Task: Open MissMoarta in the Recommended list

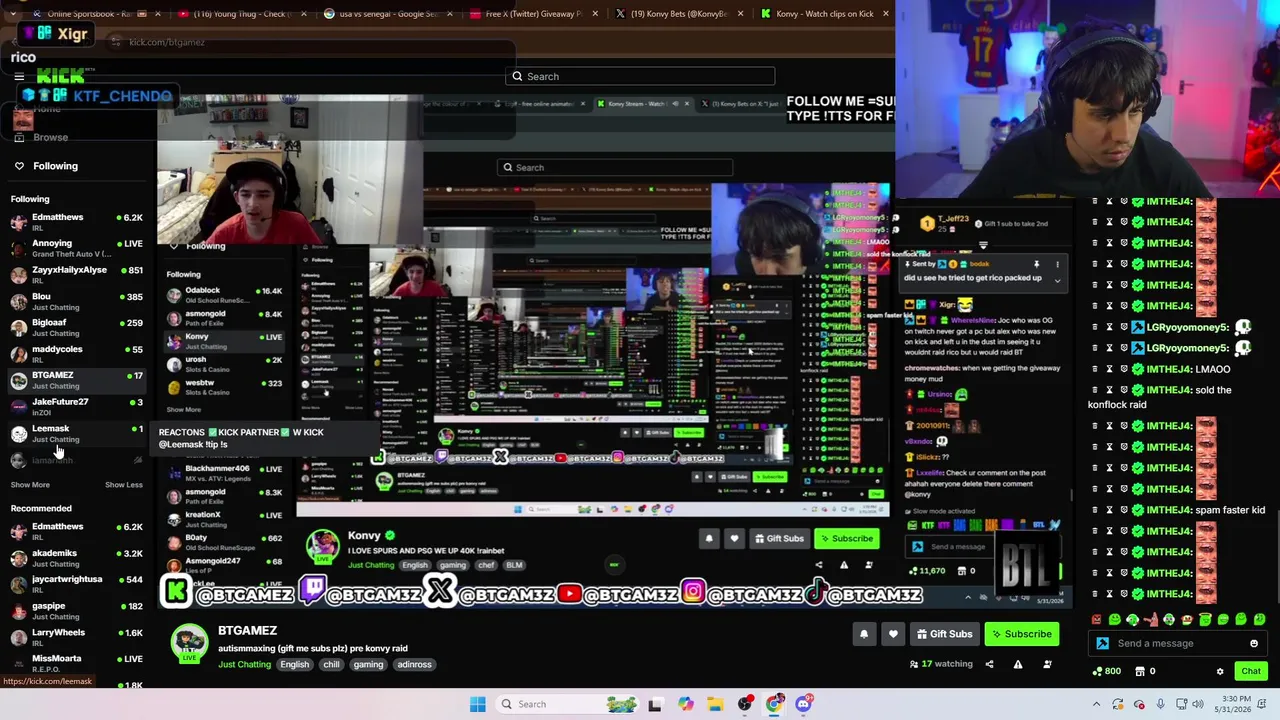Action: [77, 663]
